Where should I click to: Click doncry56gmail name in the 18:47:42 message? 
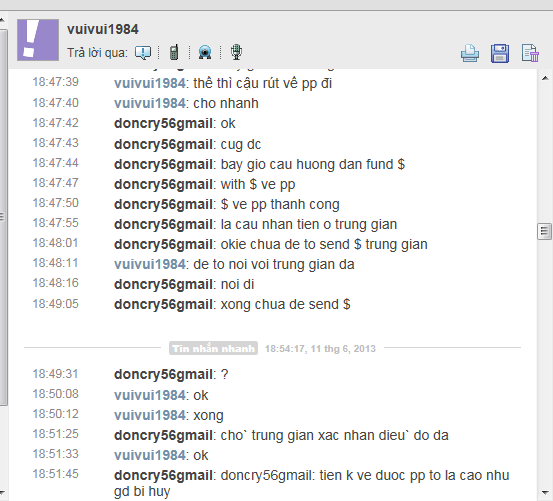pos(163,124)
